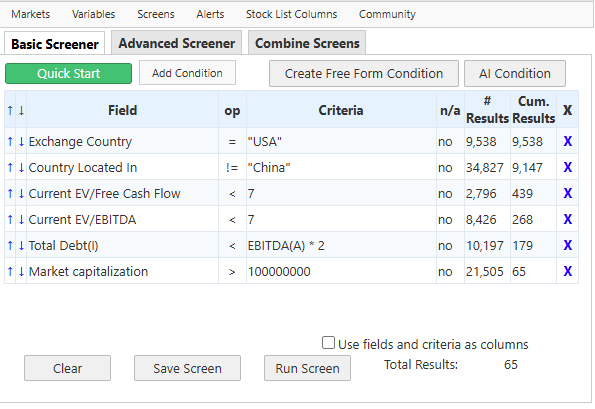Switch to Combine Screens tab
The height and width of the screenshot is (409, 595).
(x=307, y=43)
